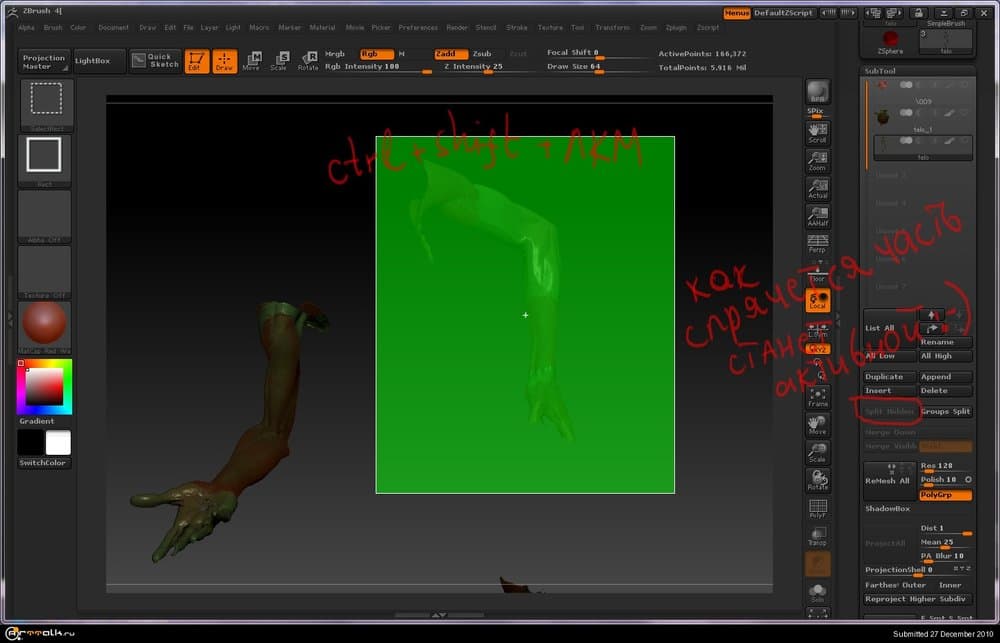The width and height of the screenshot is (1000, 643).
Task: Expand the ShadowBox section
Action: point(887,509)
